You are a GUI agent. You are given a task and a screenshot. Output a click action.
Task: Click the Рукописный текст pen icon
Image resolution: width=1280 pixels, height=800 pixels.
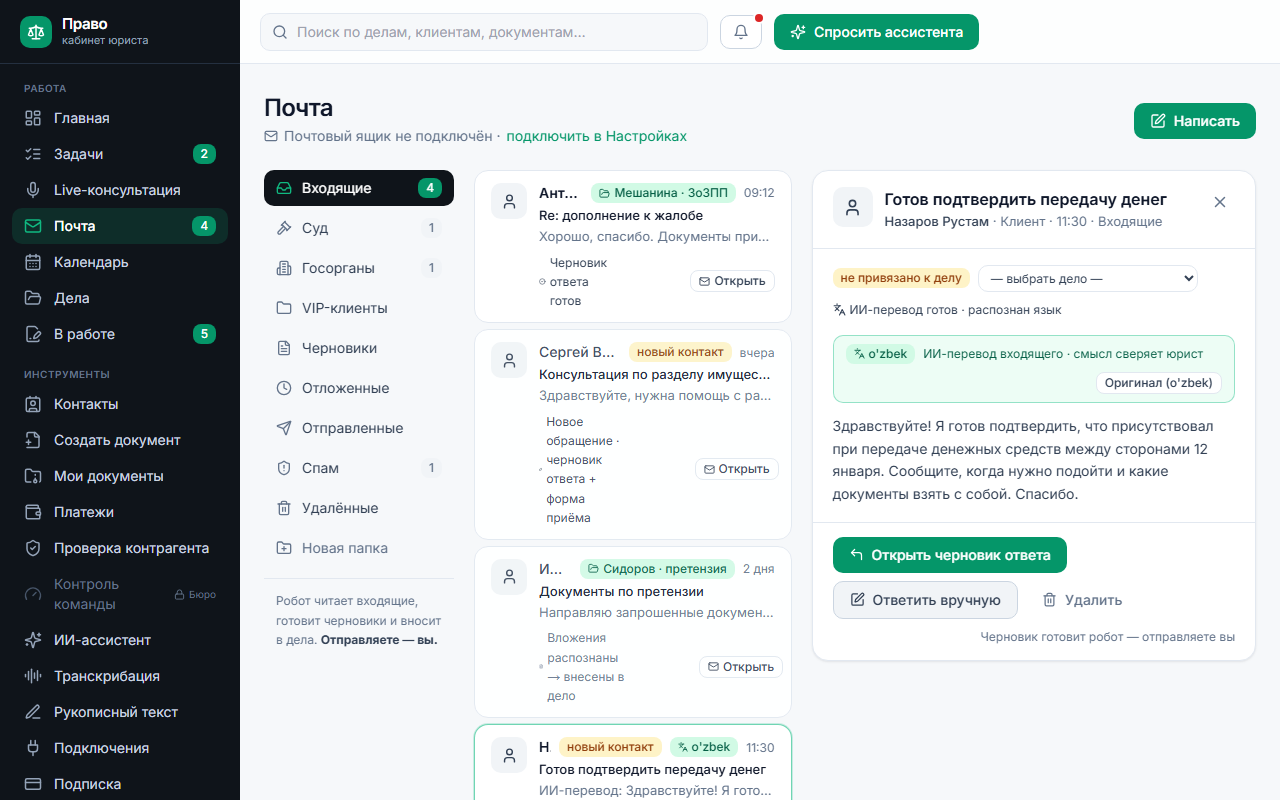(33, 712)
